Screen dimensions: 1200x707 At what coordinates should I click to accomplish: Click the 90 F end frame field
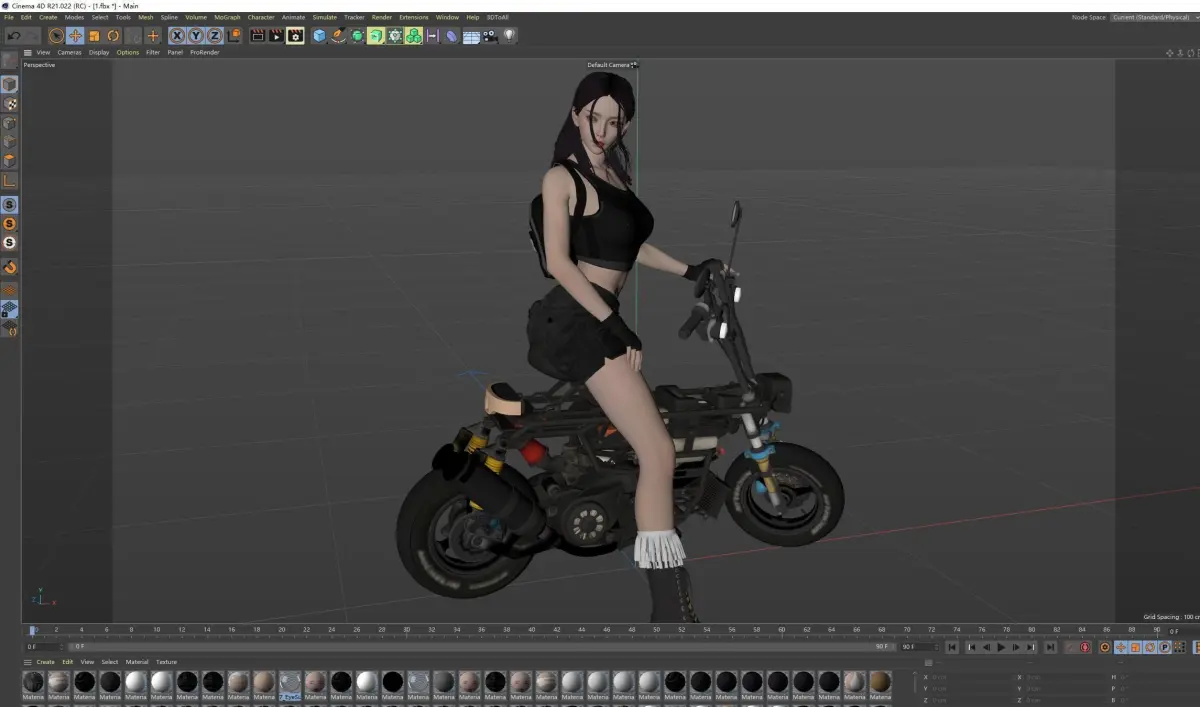[x=918, y=647]
